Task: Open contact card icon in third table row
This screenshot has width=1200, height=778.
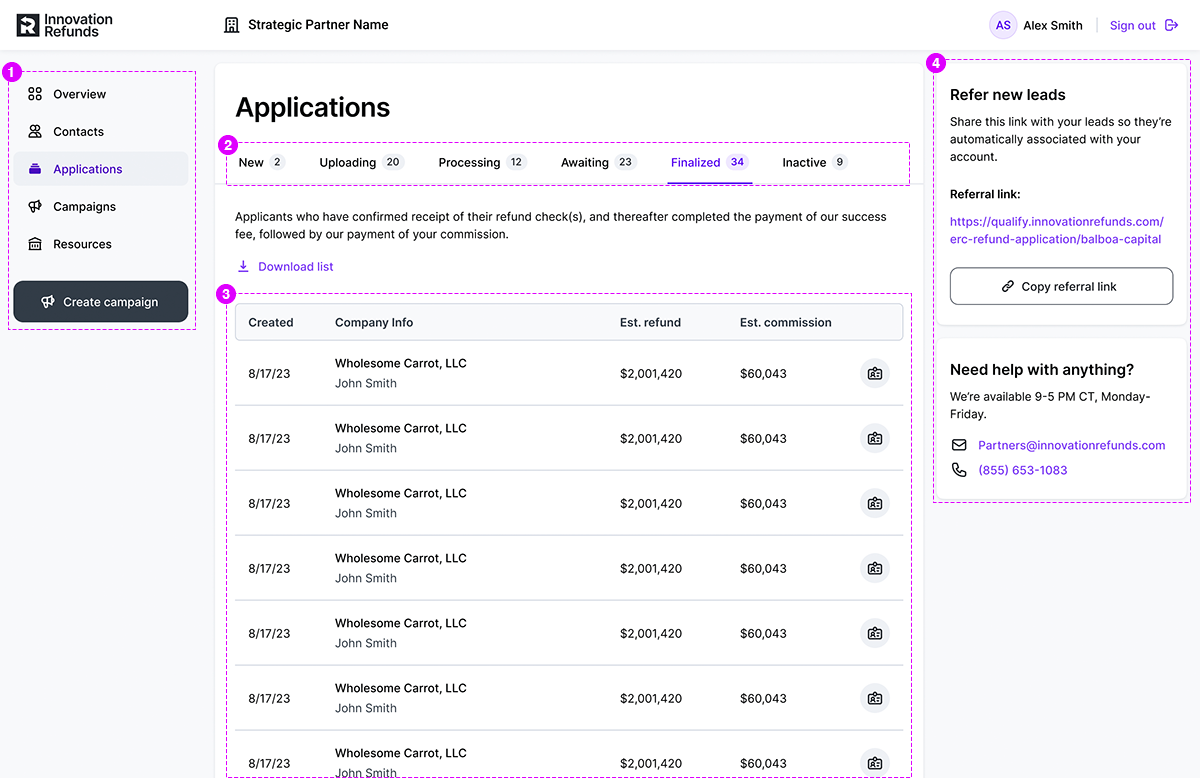Action: tap(875, 503)
